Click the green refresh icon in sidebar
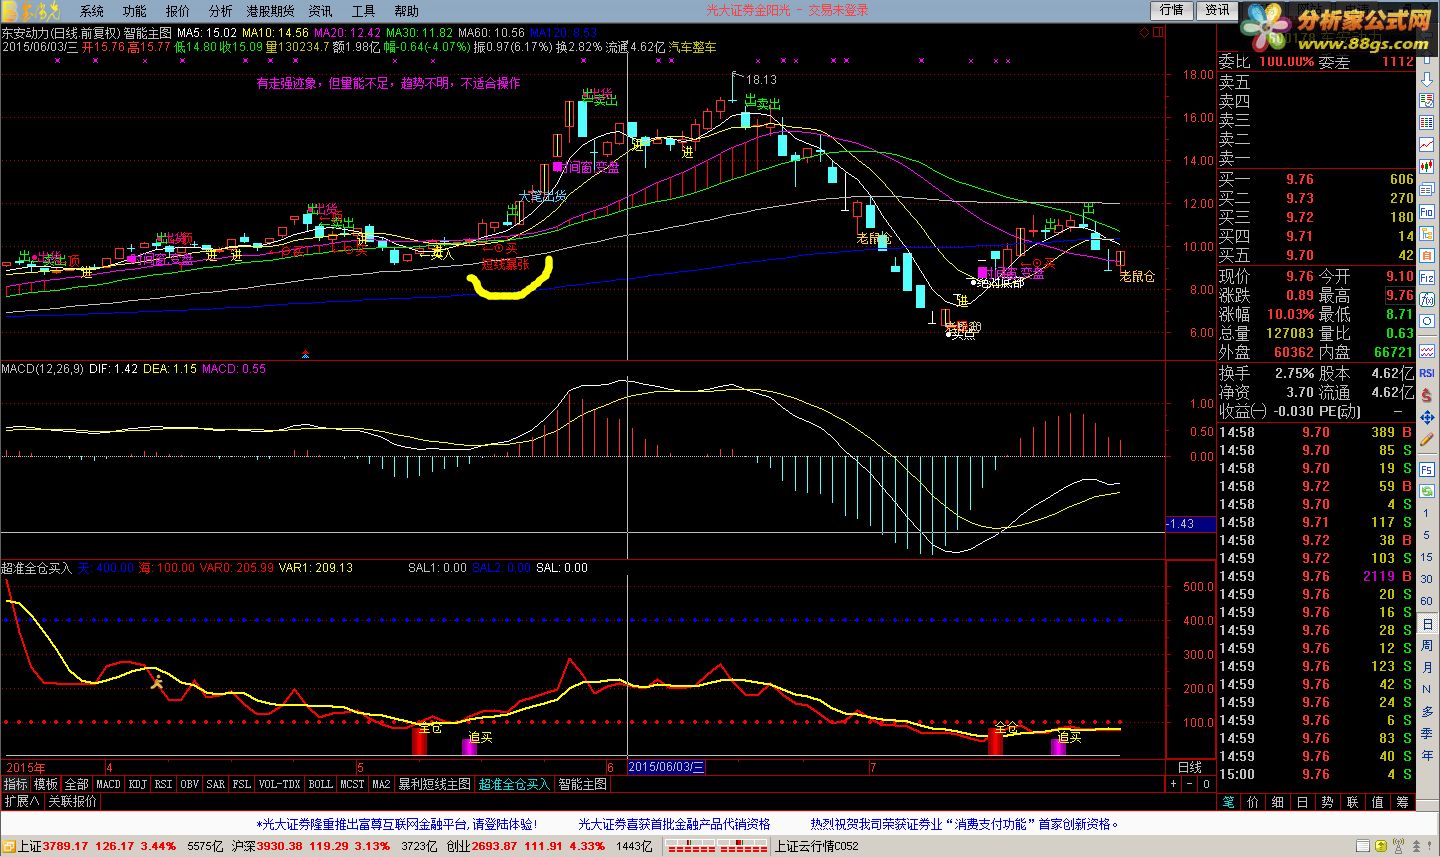The width and height of the screenshot is (1440, 857). (x=1427, y=491)
